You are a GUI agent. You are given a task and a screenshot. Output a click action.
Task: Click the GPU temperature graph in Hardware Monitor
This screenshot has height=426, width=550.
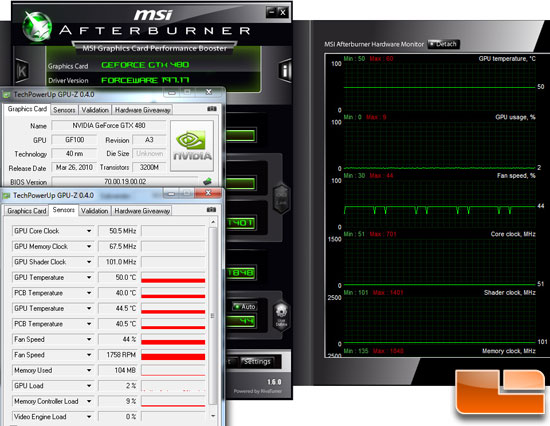(440, 87)
